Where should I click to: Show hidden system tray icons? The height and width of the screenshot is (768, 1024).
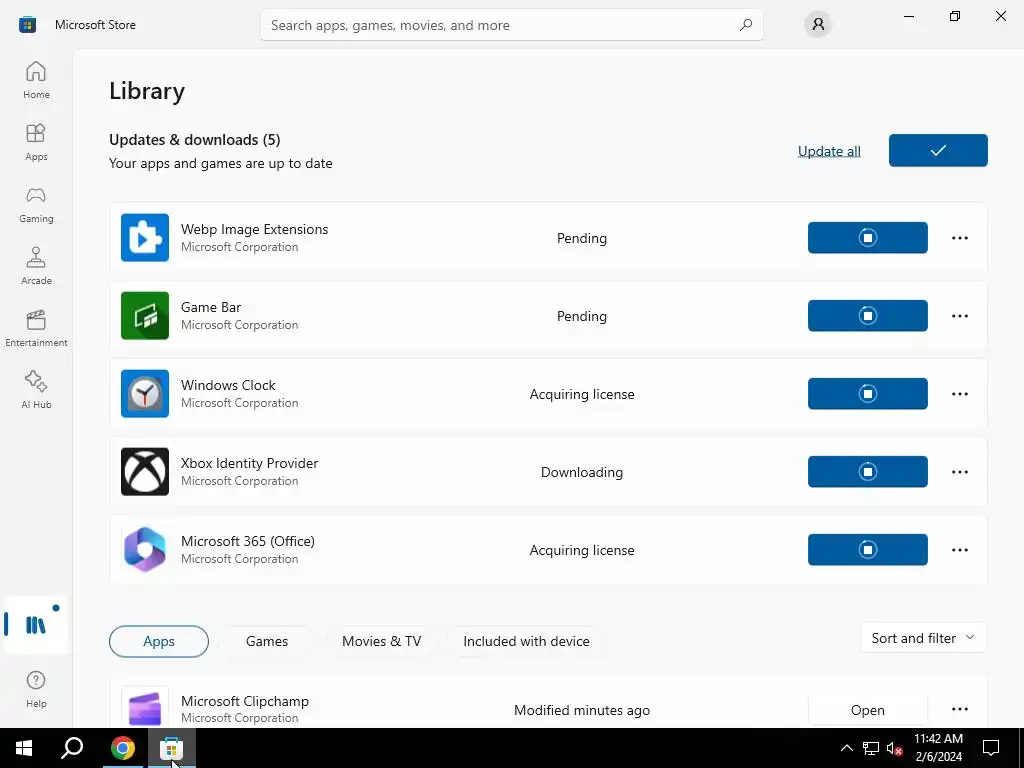tap(846, 748)
